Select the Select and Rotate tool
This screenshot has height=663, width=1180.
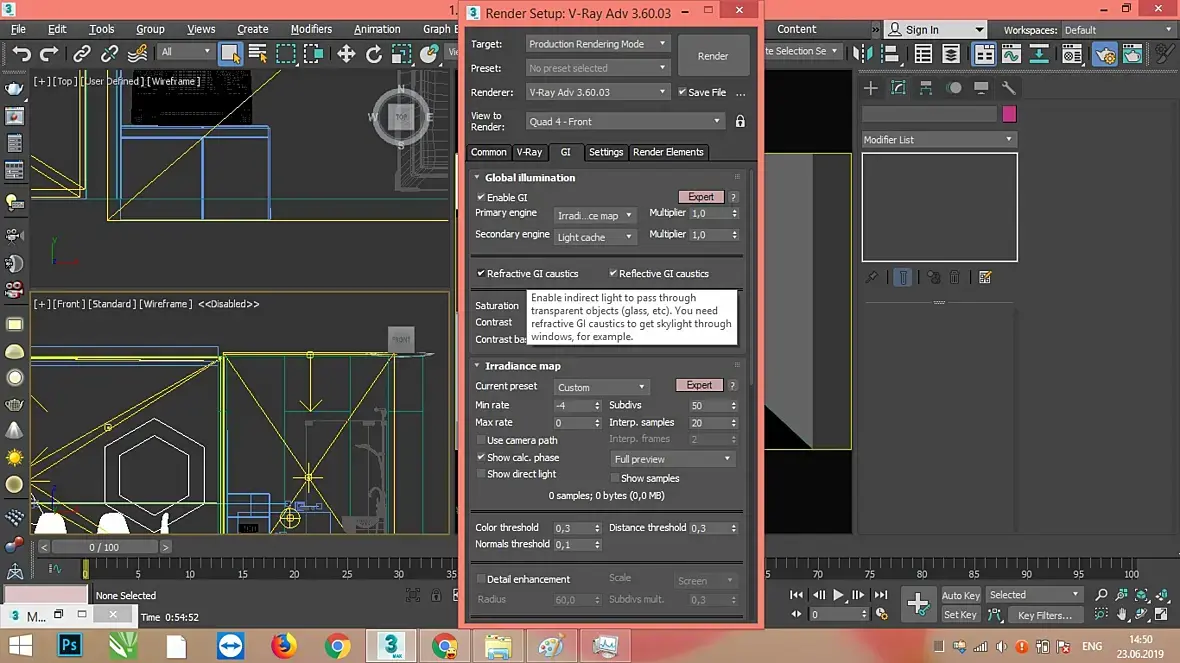coord(373,53)
